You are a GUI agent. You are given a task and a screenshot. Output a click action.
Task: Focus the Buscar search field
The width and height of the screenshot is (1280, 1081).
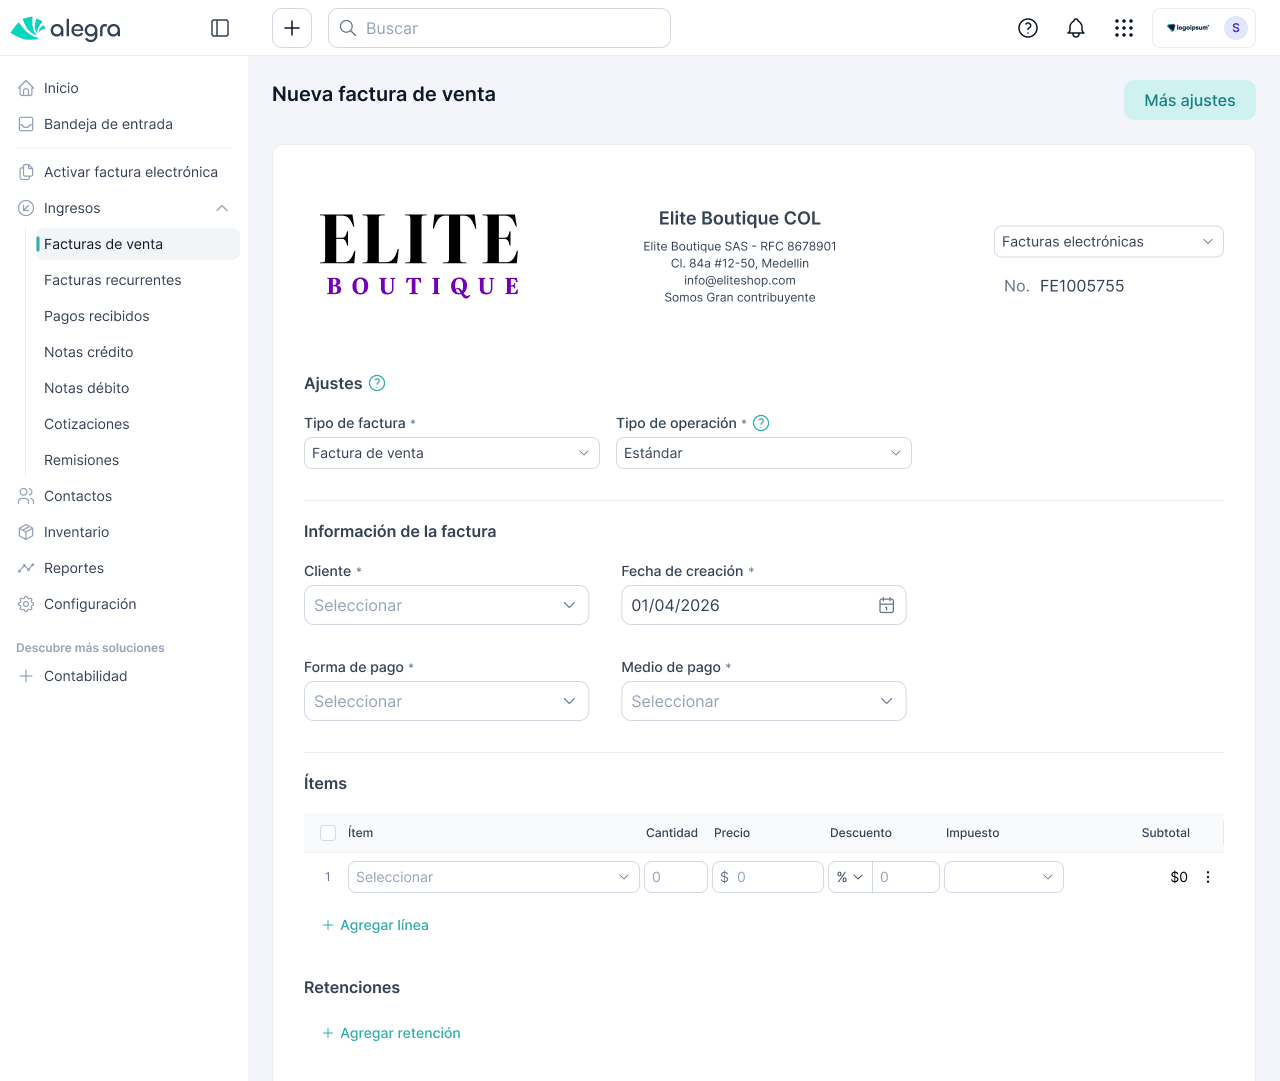click(x=499, y=28)
